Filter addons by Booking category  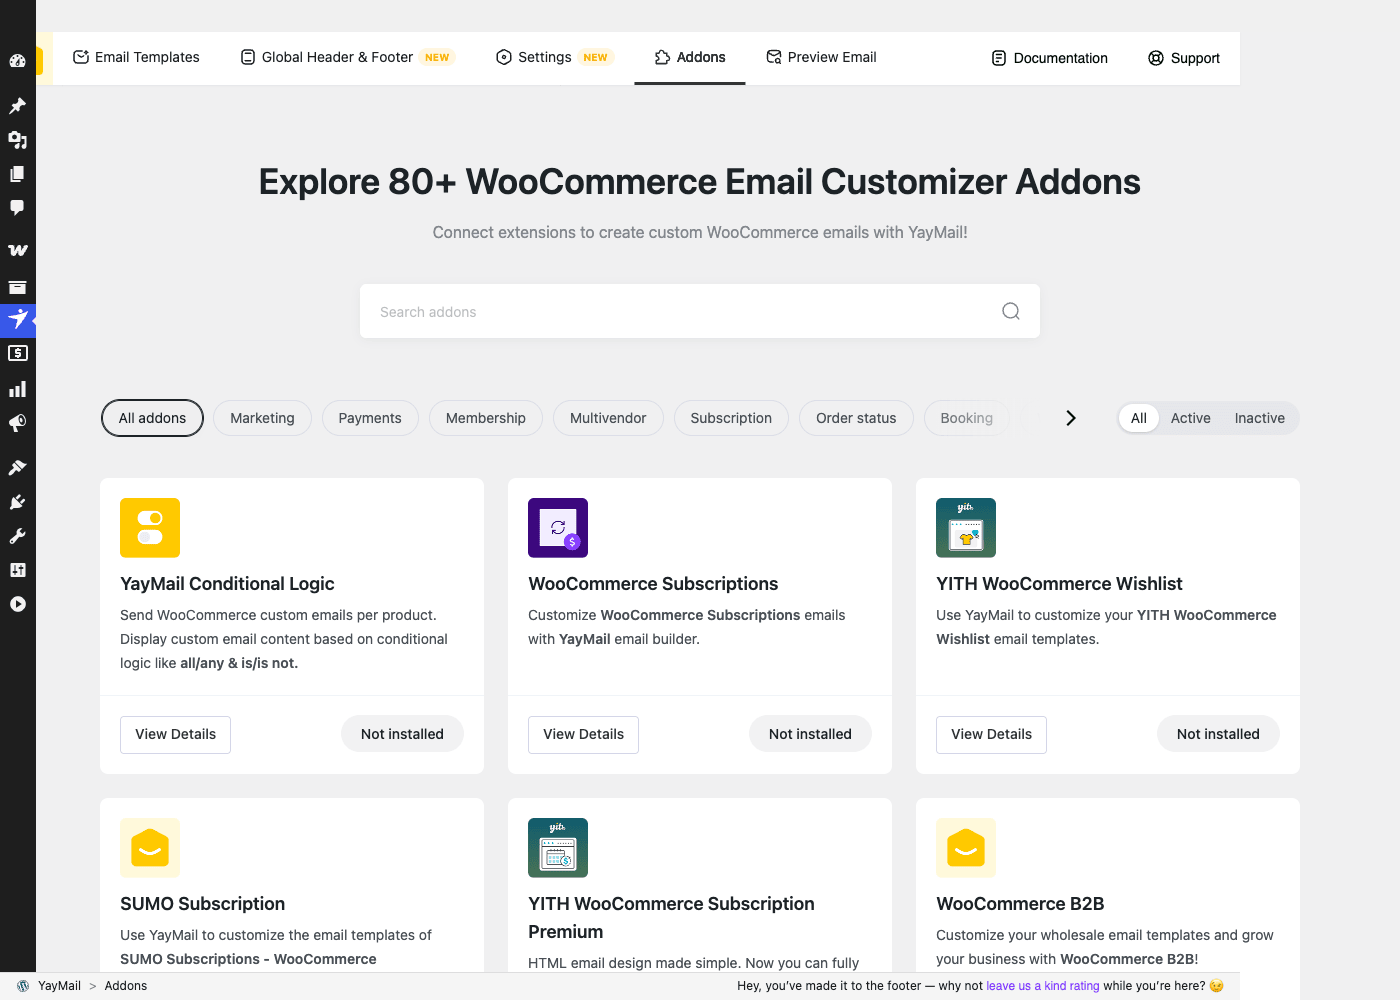pyautogui.click(x=967, y=418)
